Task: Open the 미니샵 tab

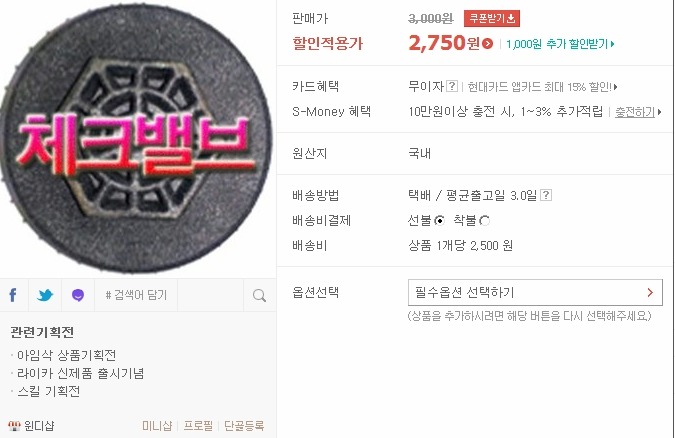Action: tap(157, 426)
